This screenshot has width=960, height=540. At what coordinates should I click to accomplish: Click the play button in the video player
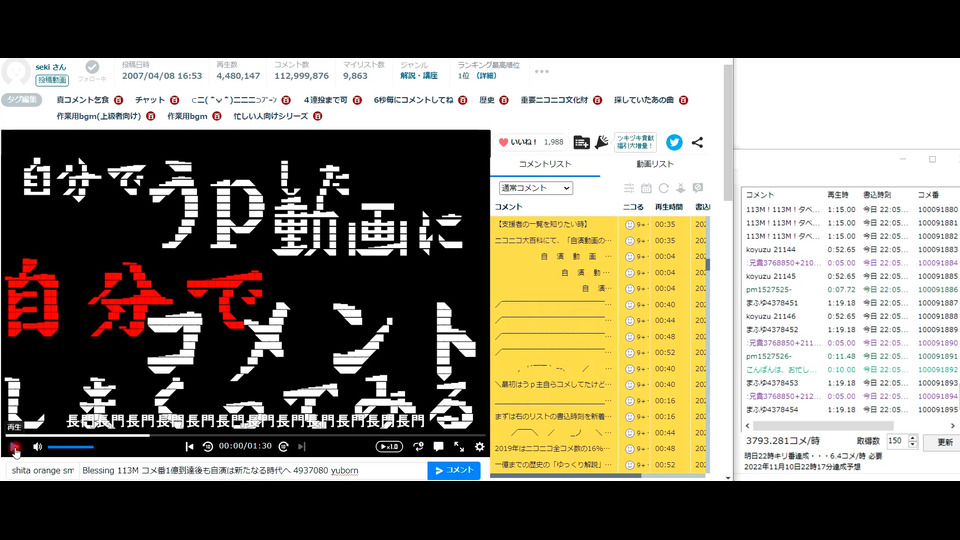(x=15, y=447)
